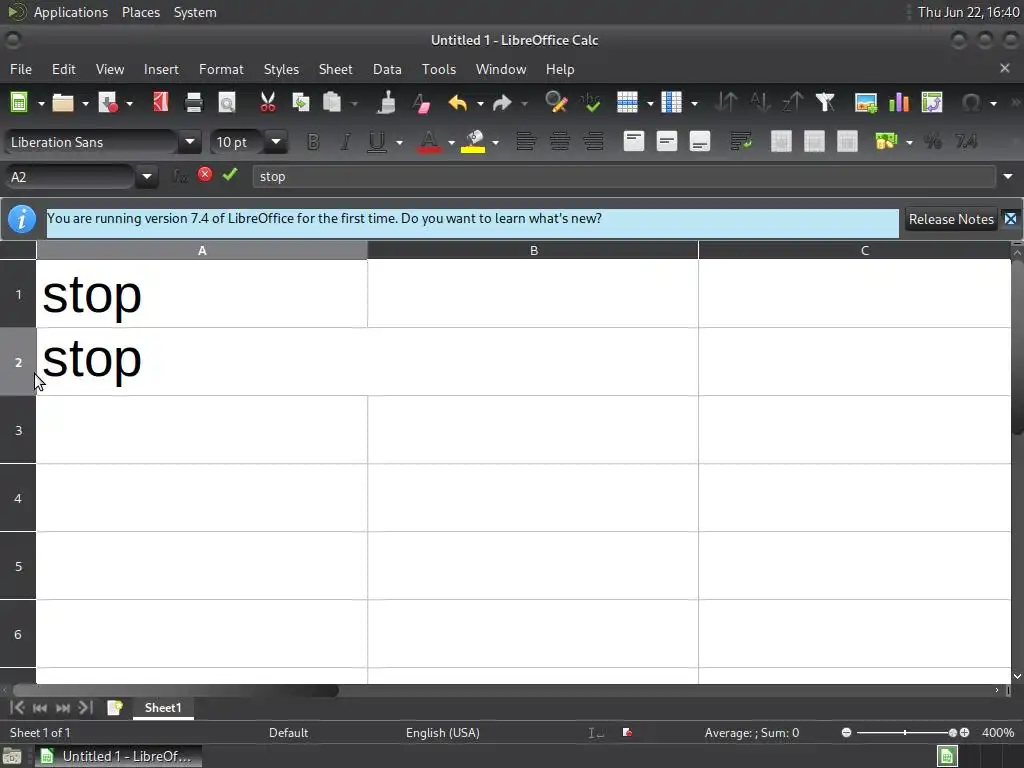Toggle Italic formatting

click(x=345, y=142)
